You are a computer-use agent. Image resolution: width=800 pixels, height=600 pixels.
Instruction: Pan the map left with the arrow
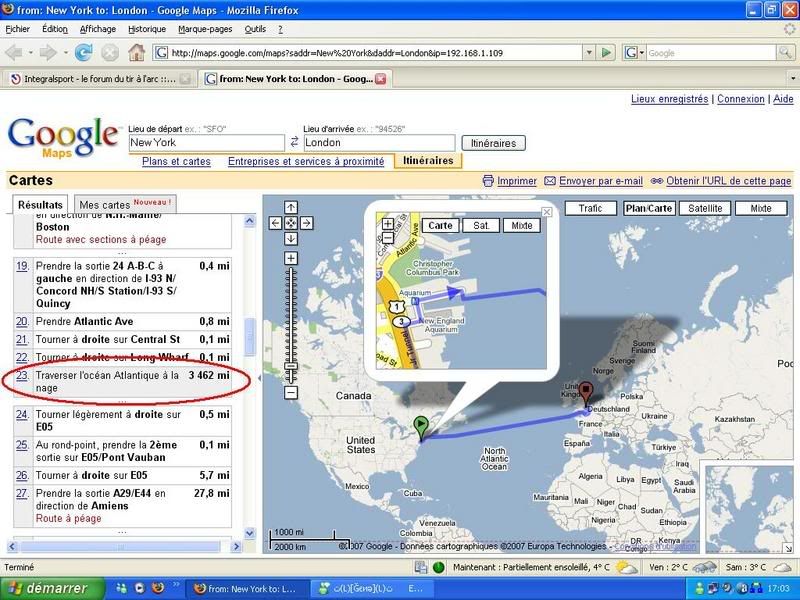click(275, 223)
